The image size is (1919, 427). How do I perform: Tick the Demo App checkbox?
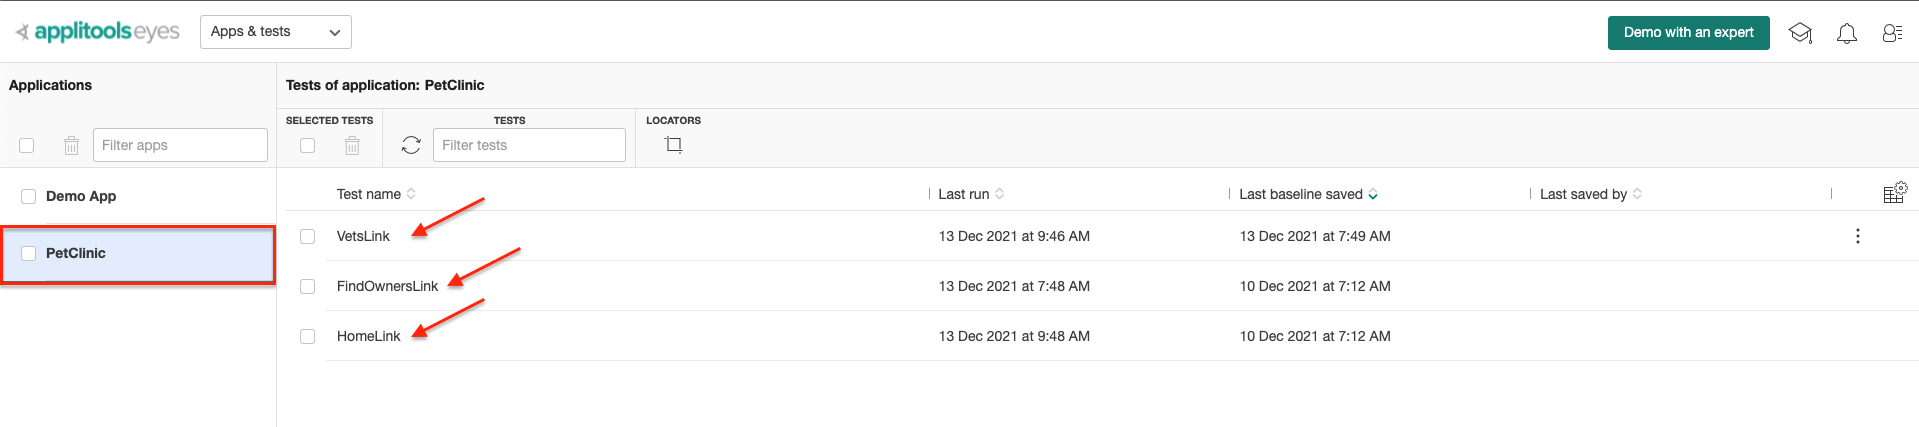click(x=29, y=197)
